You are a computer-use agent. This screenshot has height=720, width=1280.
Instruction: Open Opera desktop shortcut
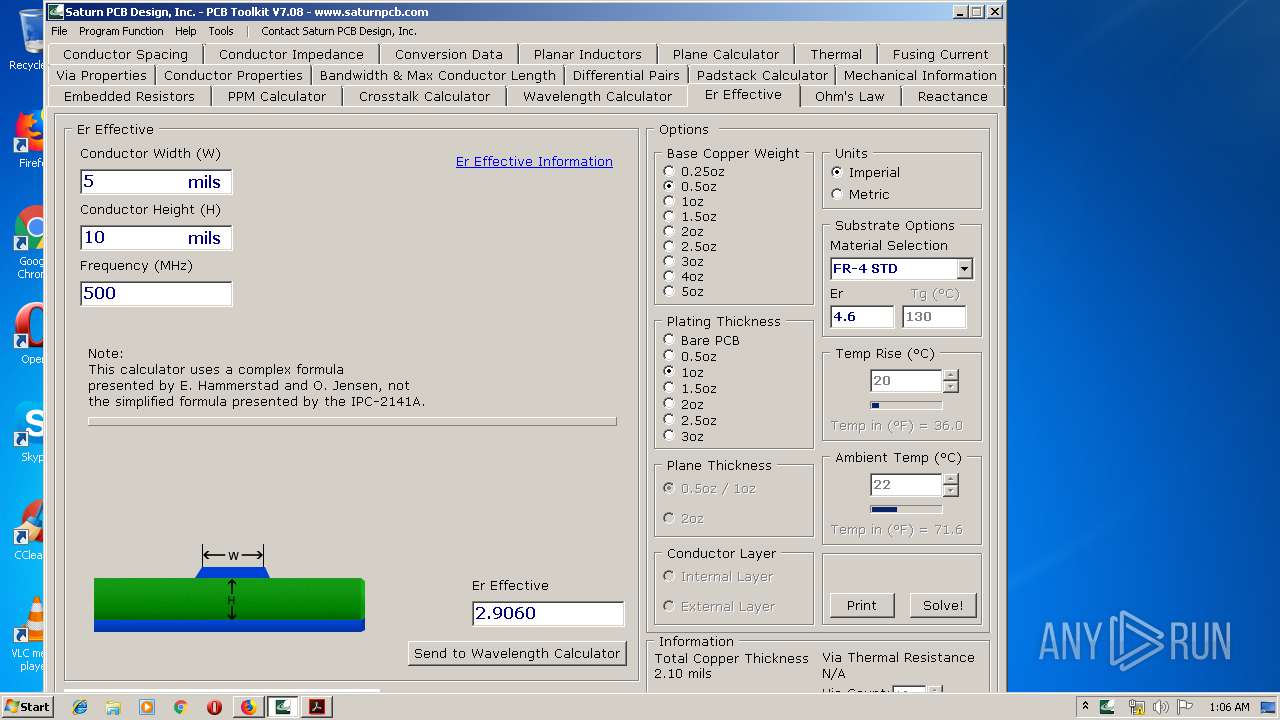pyautogui.click(x=30, y=333)
